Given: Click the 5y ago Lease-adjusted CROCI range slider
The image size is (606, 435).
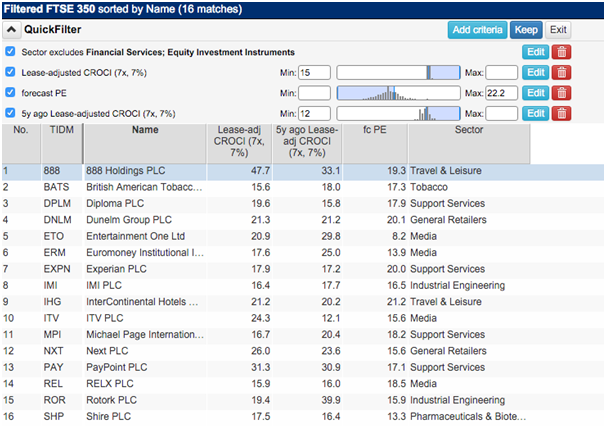Looking at the screenshot, I should 398,114.
